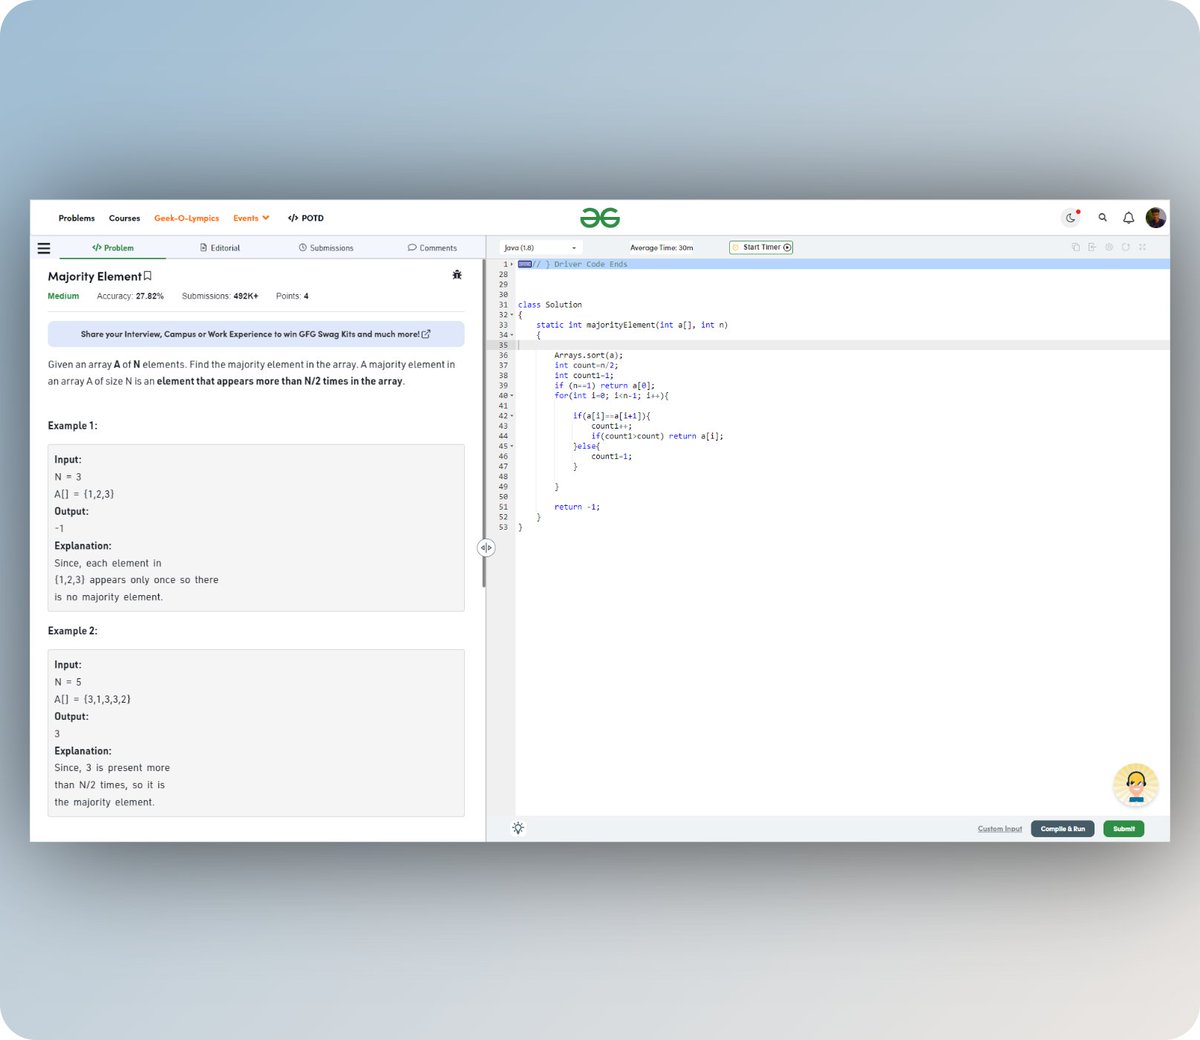Click the Start Timer button
The width and height of the screenshot is (1200, 1040).
pyautogui.click(x=761, y=247)
